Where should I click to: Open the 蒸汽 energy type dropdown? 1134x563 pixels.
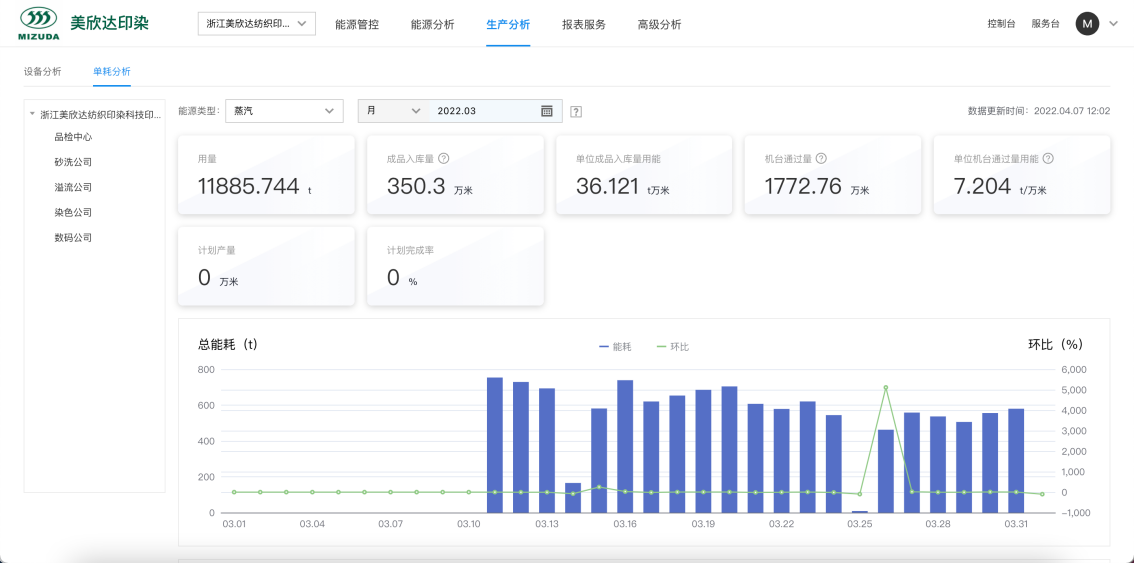pyautogui.click(x=284, y=111)
